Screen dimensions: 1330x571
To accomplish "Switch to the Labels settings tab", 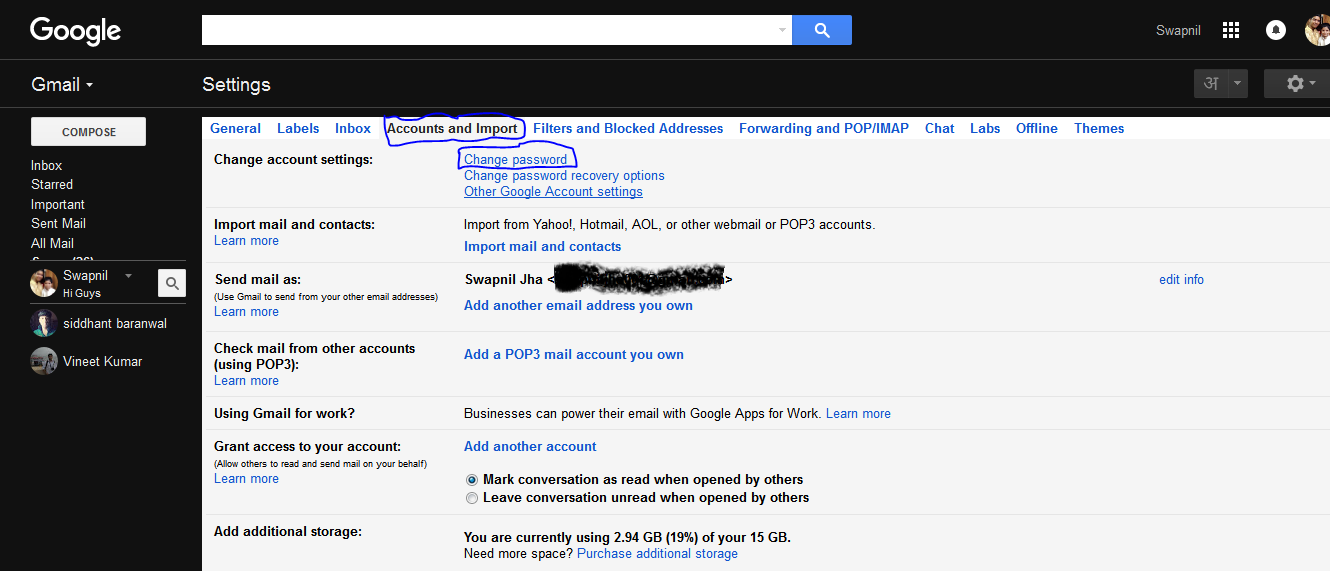I will pyautogui.click(x=298, y=128).
